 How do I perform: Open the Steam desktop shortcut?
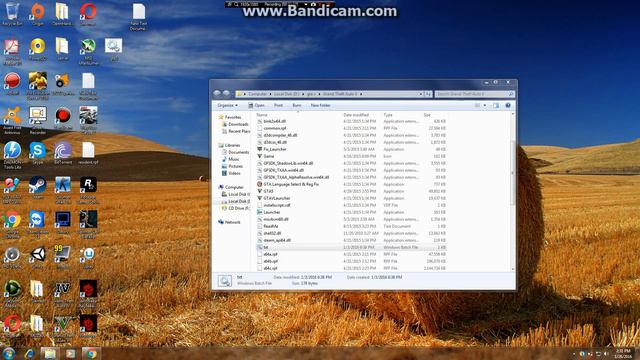click(38, 188)
